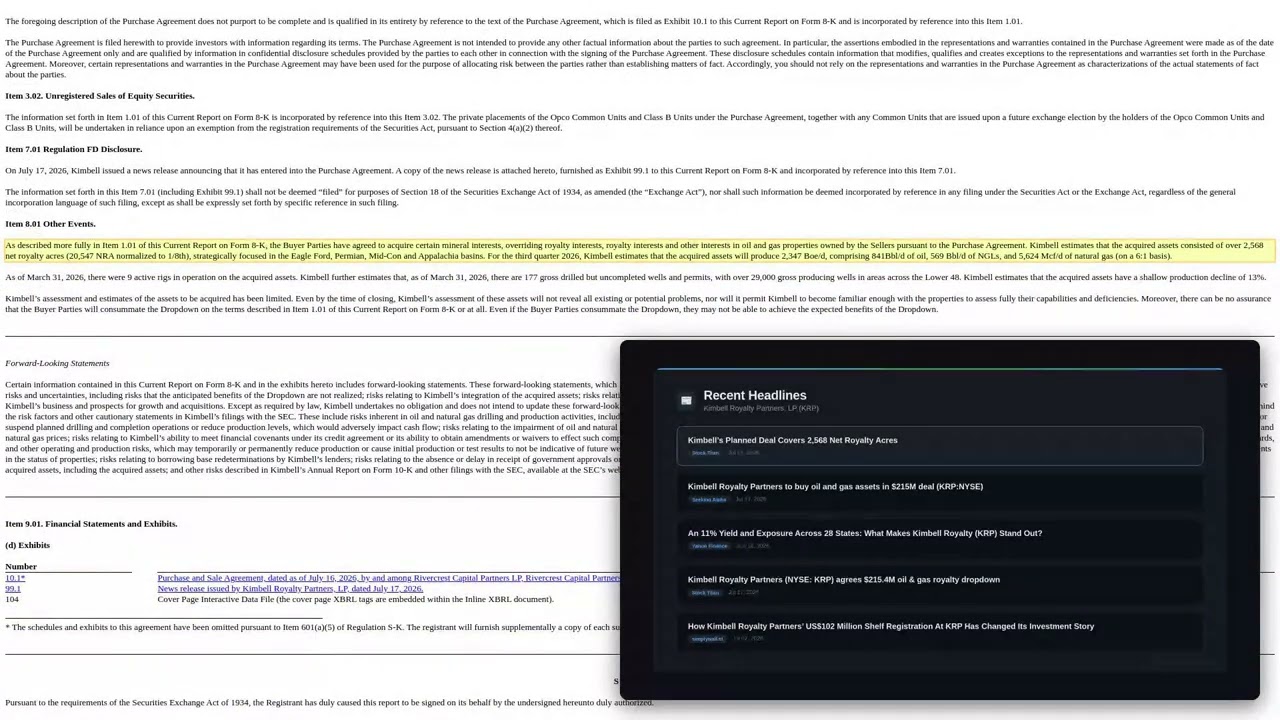Screen dimensions: 1280x720
Task: Click 'Item 9.01. Financial Statements and Exhibits.' heading
Action: pos(91,524)
